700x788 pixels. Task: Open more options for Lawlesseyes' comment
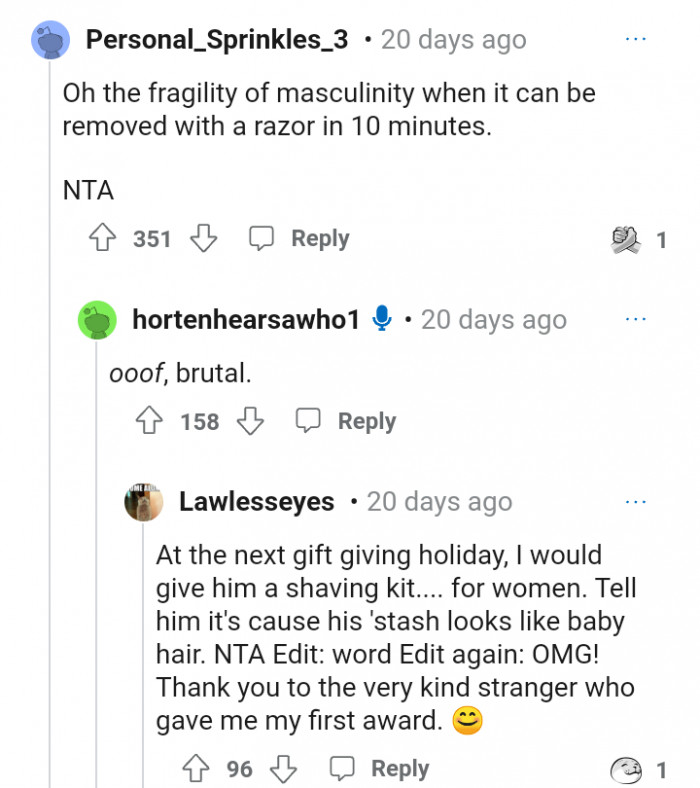[x=636, y=502]
